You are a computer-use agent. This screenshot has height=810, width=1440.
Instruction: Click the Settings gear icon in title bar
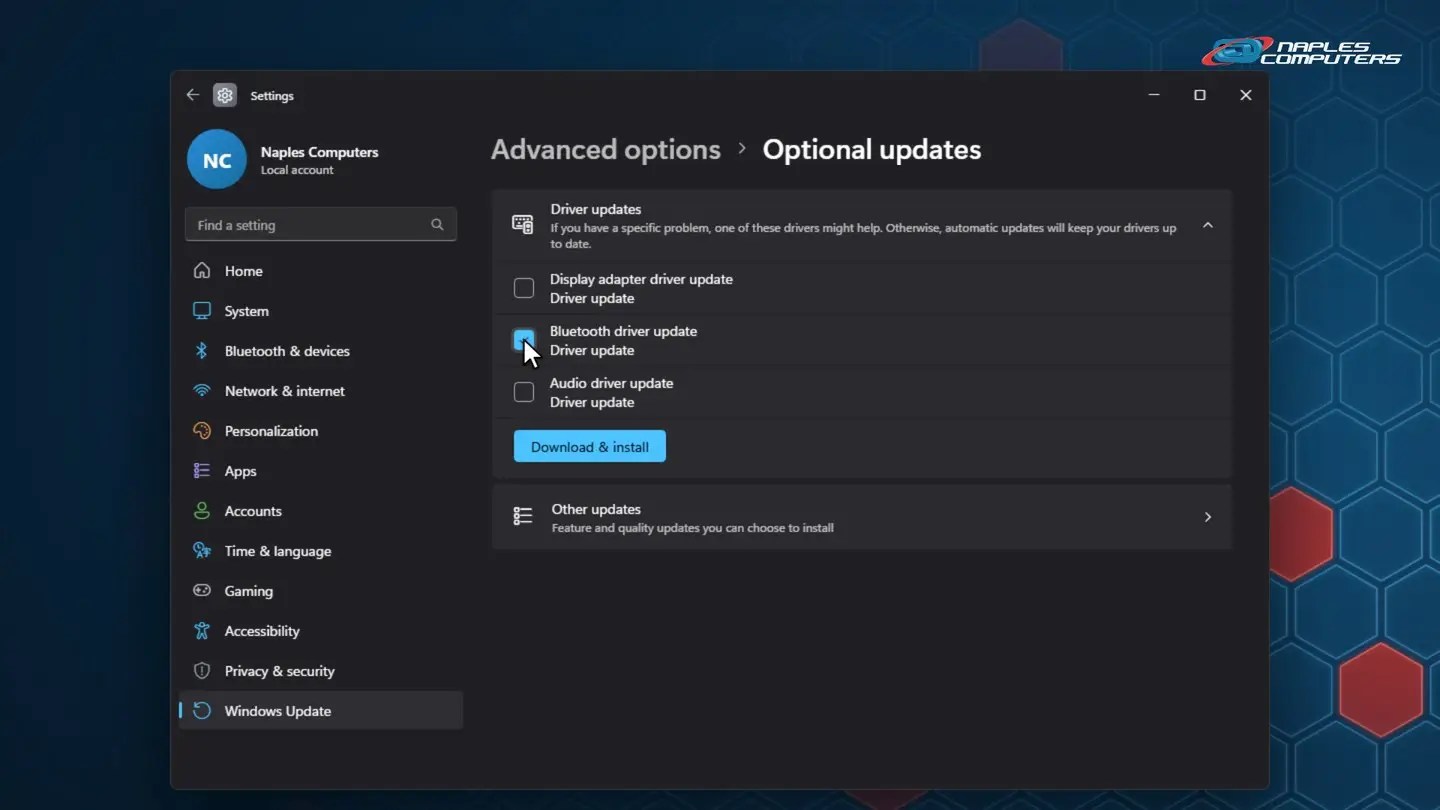(x=225, y=95)
